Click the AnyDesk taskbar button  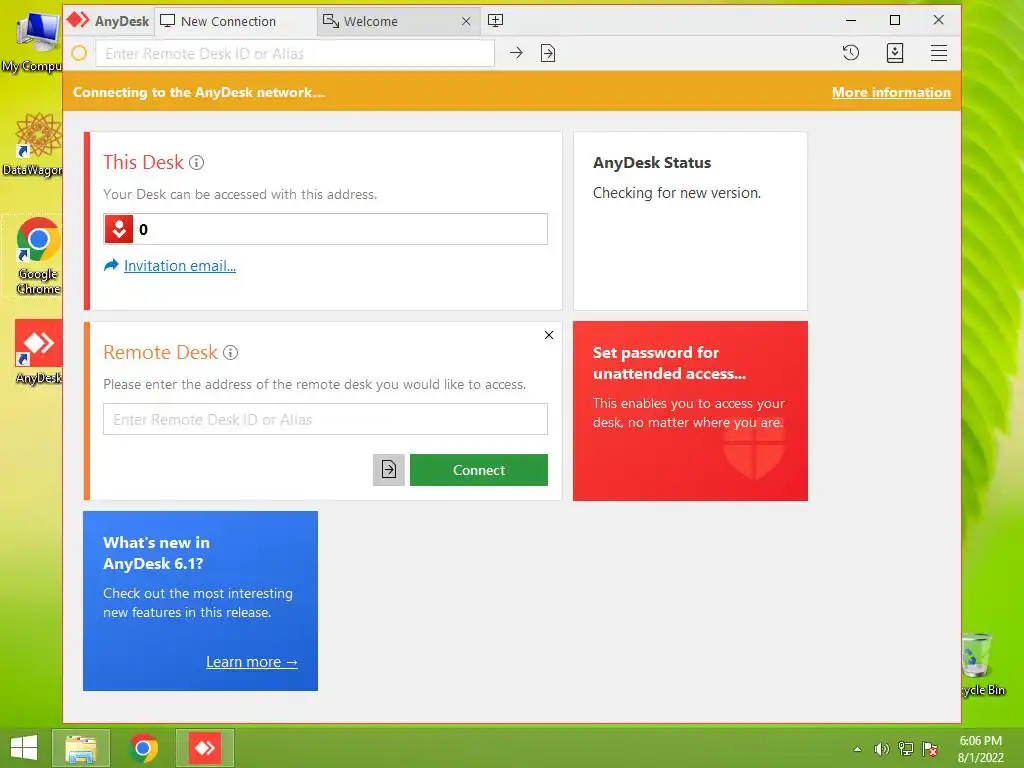coord(205,748)
